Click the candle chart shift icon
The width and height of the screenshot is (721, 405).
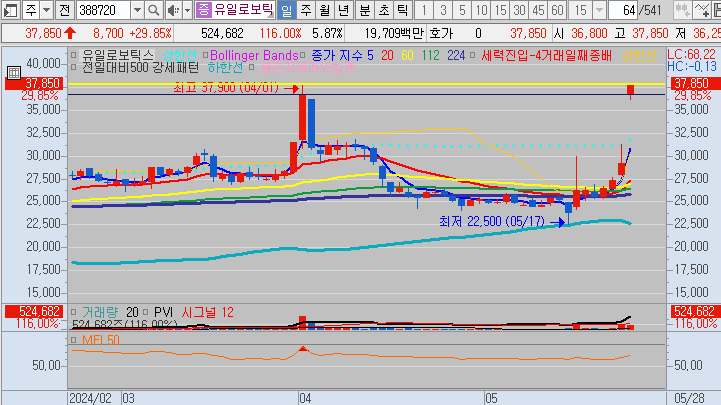tap(682, 10)
